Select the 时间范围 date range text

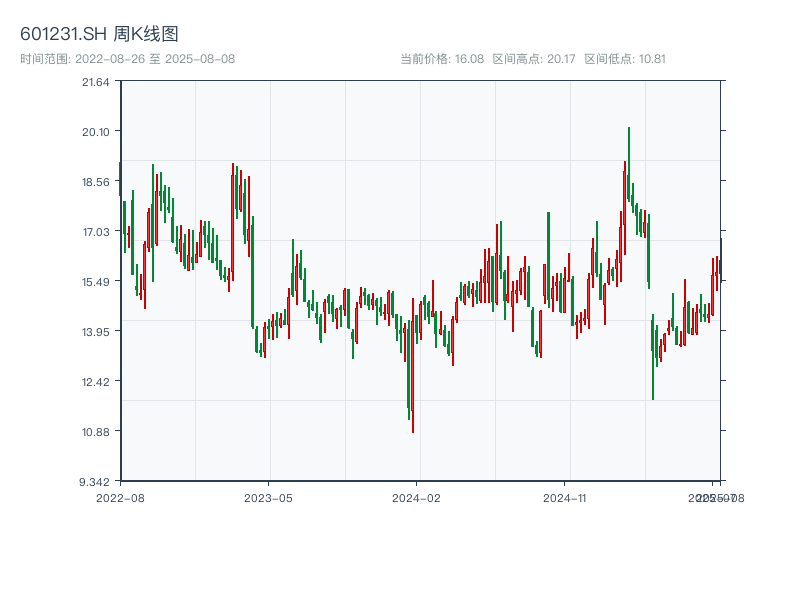(127, 59)
